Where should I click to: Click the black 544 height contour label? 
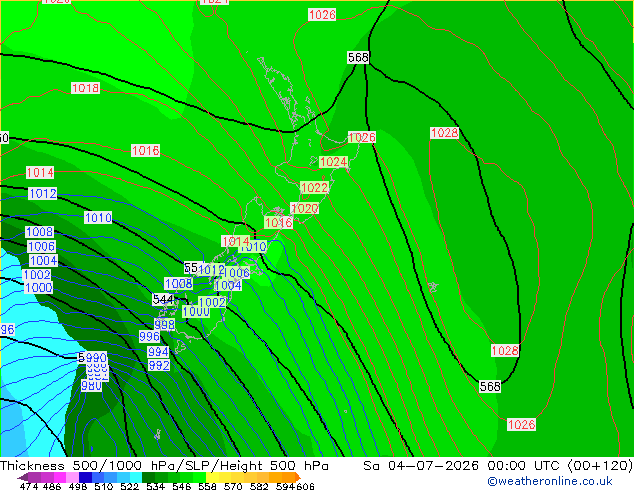coord(163,299)
